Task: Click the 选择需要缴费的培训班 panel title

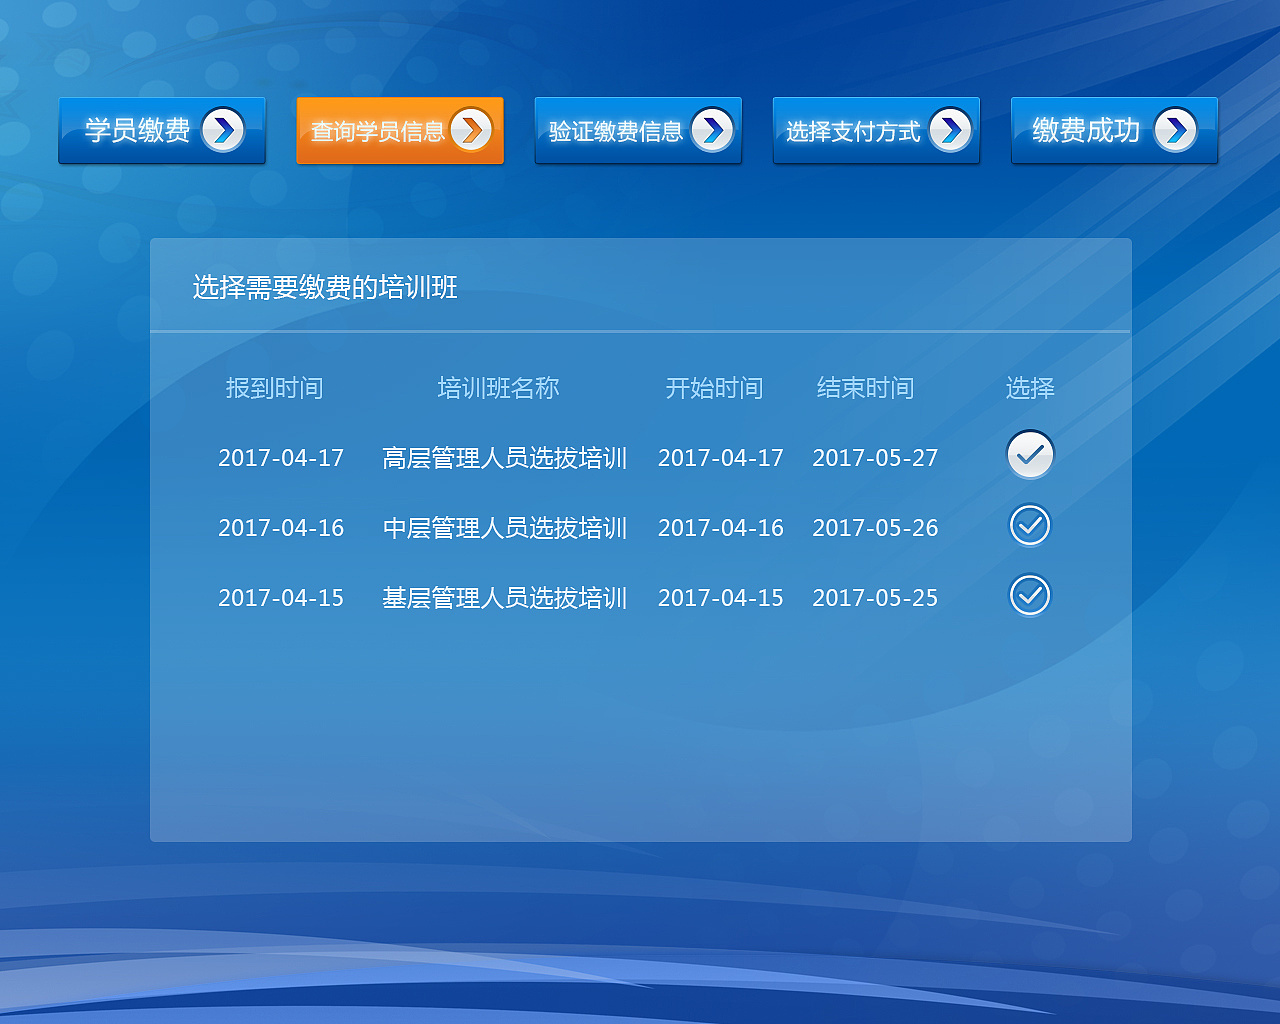Action: [323, 288]
